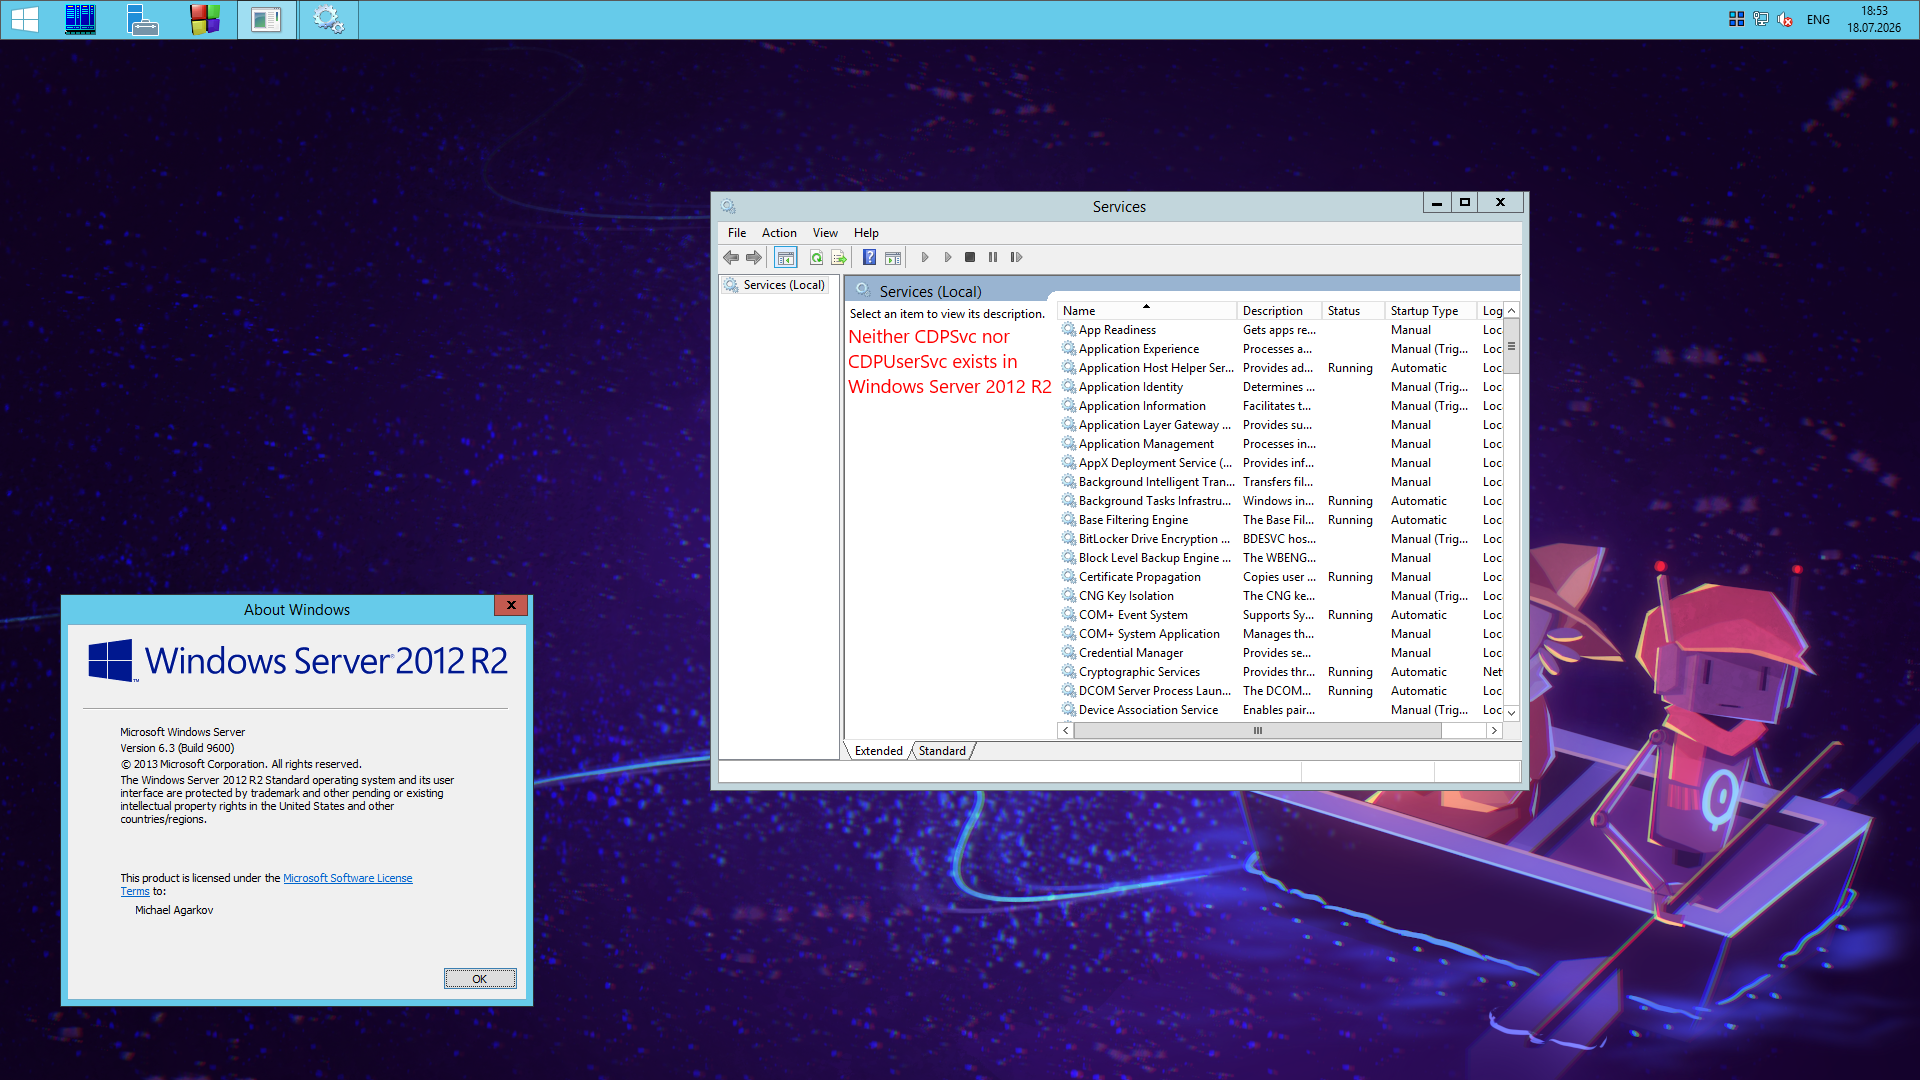The height and width of the screenshot is (1080, 1920).
Task: Click the Forward arrow in Services toolbar
Action: pos(754,258)
